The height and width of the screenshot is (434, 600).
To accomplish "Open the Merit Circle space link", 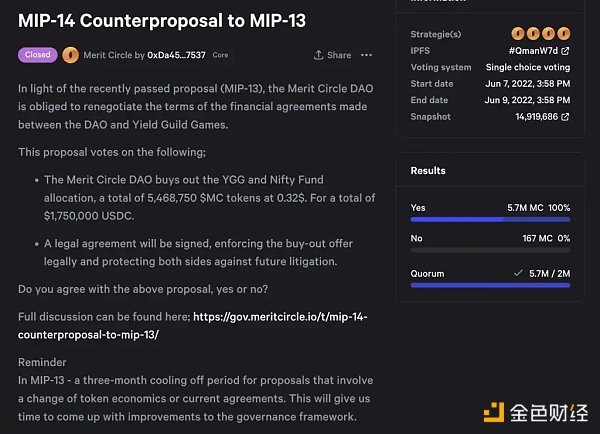I will 114,55.
